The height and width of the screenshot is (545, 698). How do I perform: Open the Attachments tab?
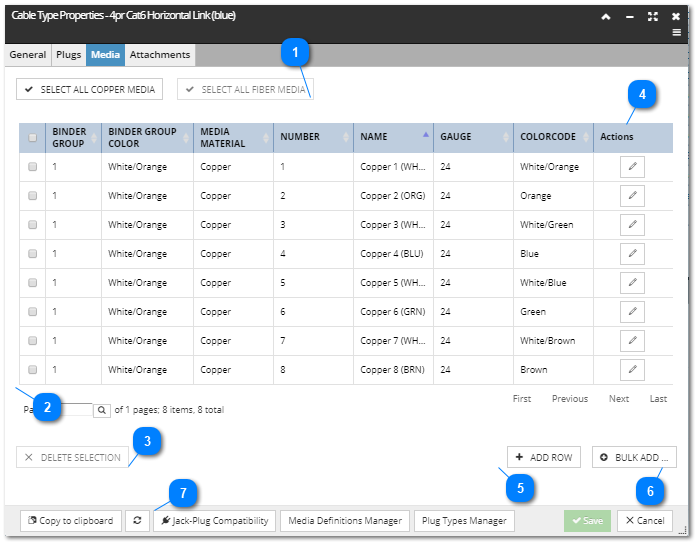(160, 55)
